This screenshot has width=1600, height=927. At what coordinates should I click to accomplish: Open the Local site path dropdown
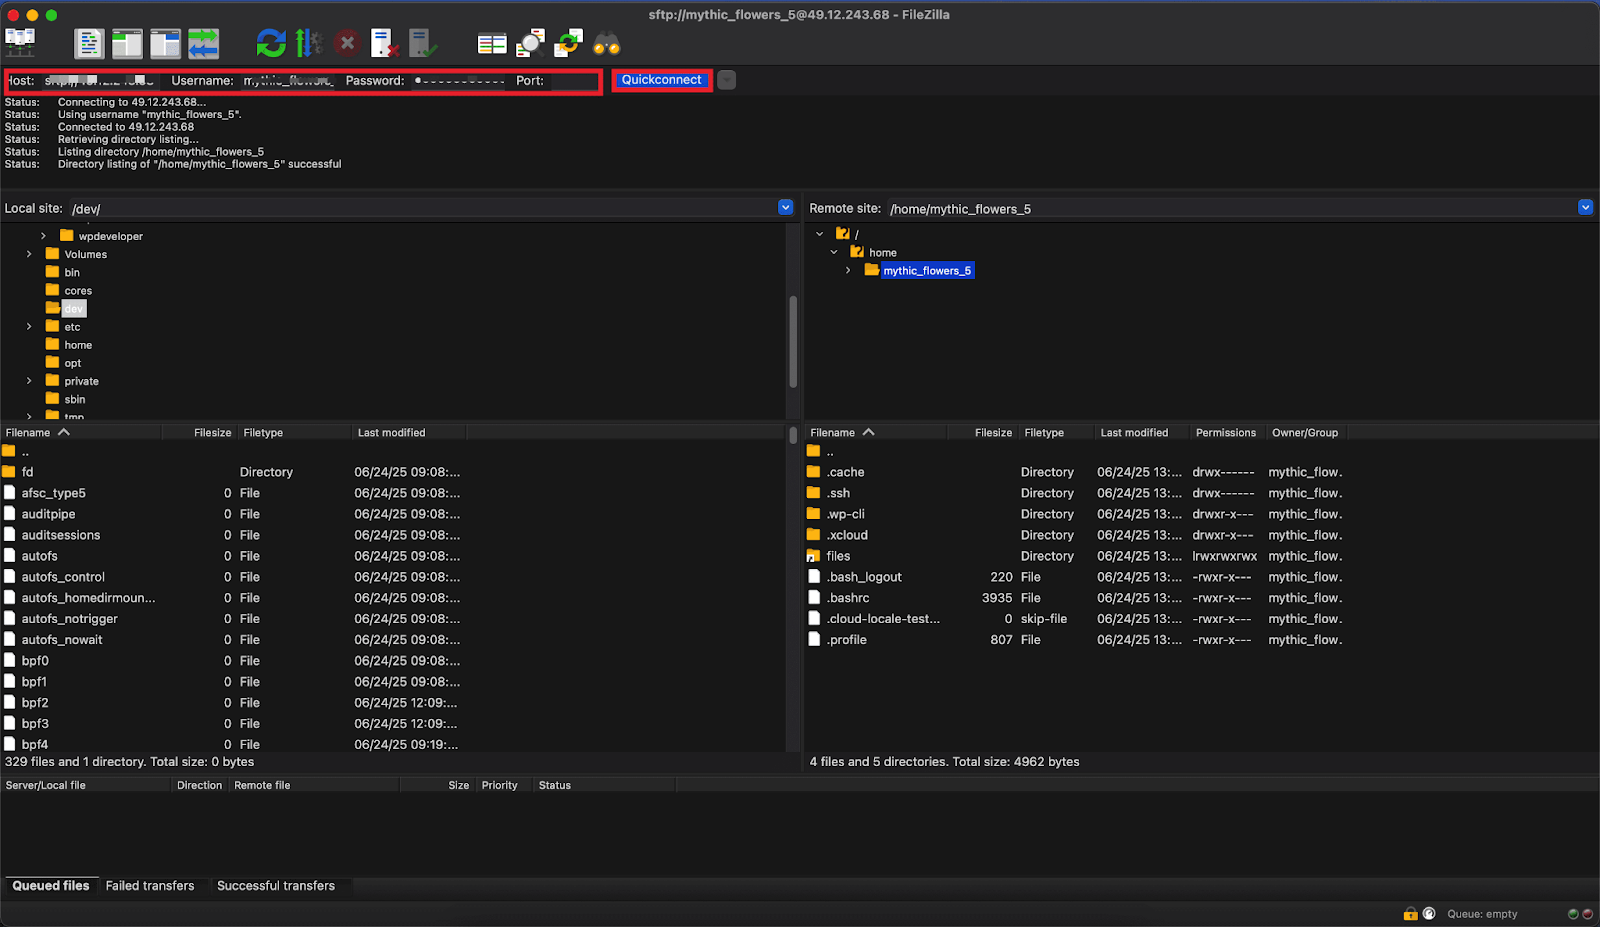[785, 207]
